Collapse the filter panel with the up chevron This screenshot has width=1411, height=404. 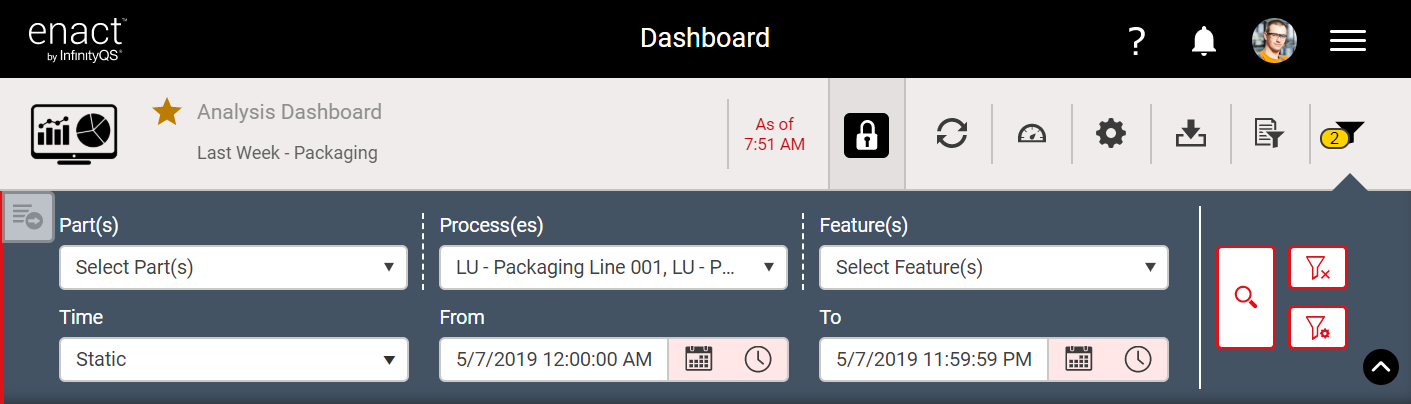[1380, 367]
